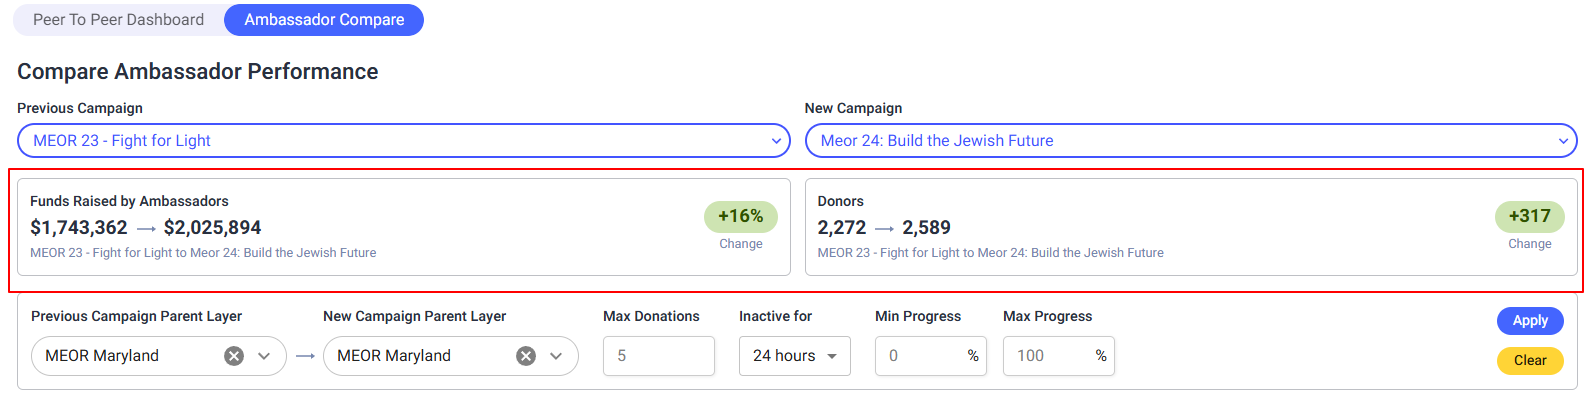Switch to Peer To Peer Dashboard tab
The image size is (1591, 397).
(x=118, y=20)
